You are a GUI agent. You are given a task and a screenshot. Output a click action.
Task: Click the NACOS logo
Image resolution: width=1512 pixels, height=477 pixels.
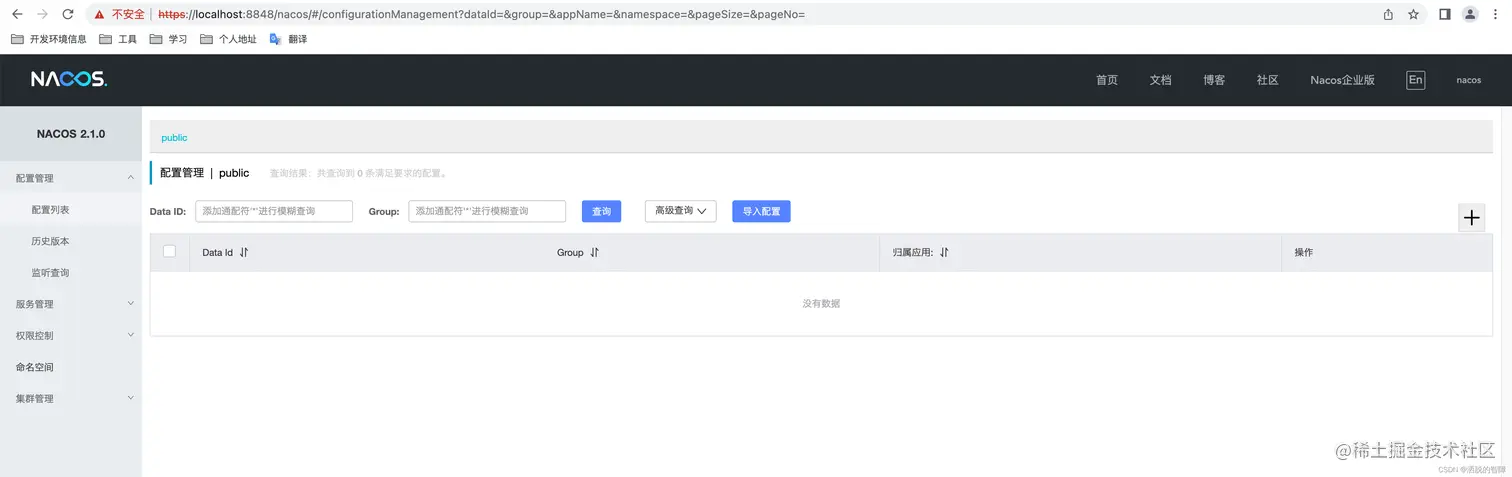click(x=68, y=79)
